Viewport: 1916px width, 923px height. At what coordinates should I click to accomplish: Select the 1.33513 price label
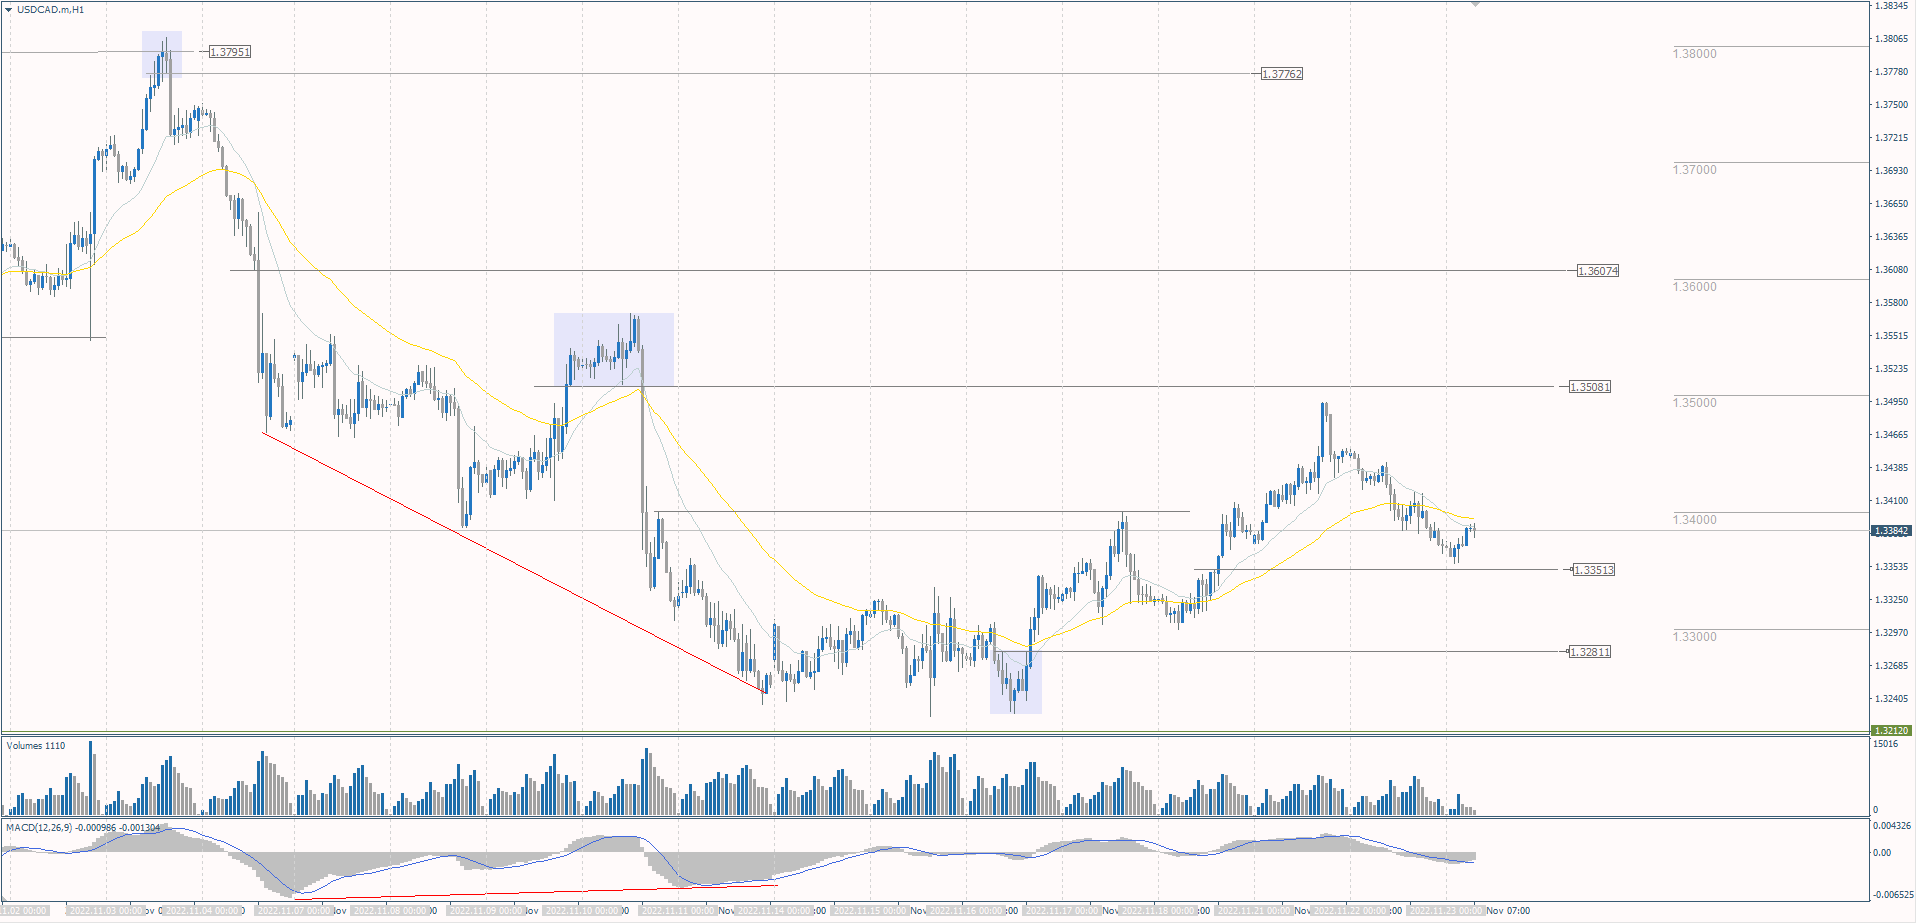point(1594,570)
